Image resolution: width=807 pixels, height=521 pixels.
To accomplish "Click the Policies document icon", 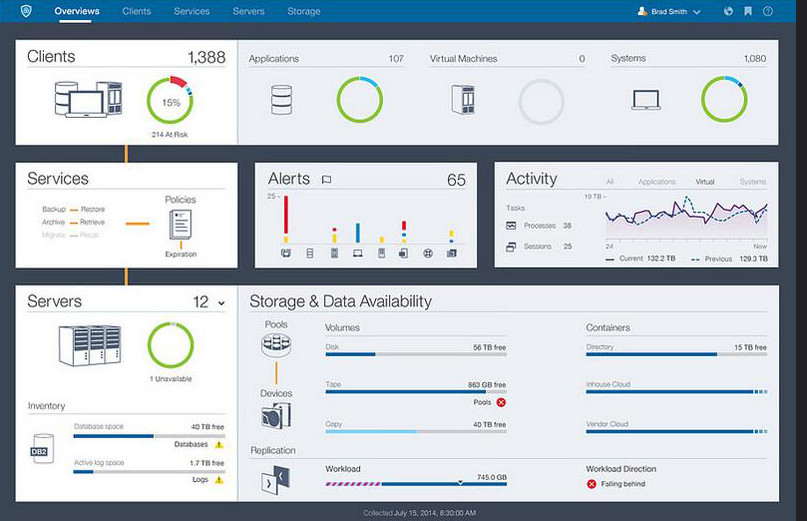I will coord(181,225).
